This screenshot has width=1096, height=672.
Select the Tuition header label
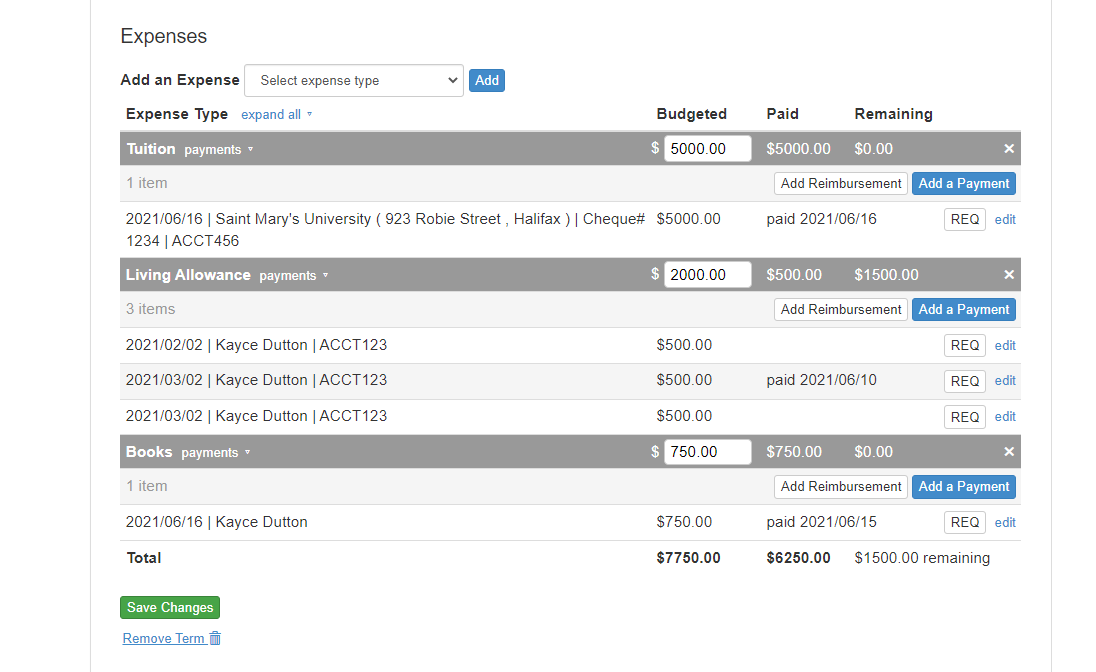[151, 149]
